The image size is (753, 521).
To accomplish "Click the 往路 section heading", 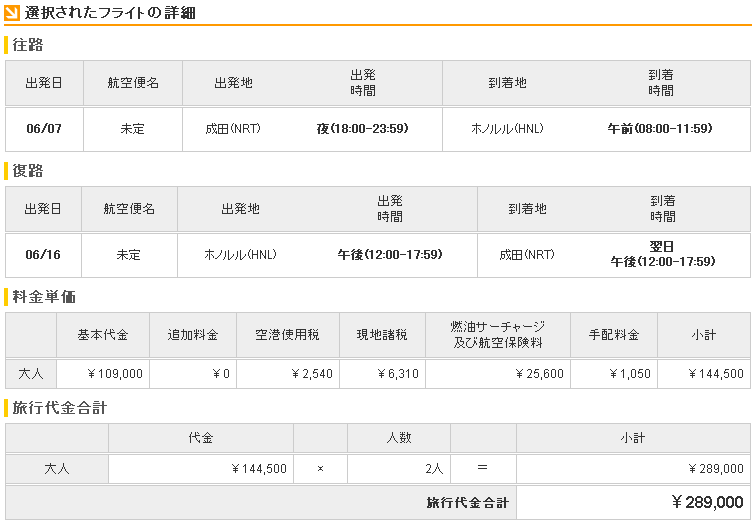I will (x=27, y=45).
